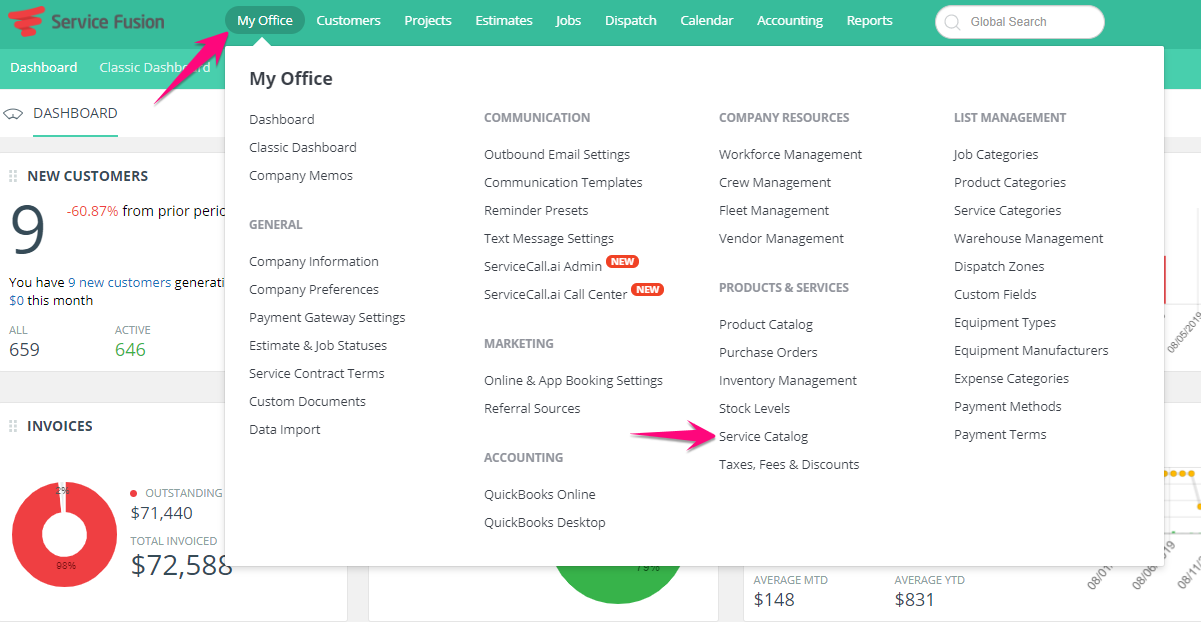Open the Service Catalog
This screenshot has width=1201, height=622.
click(x=763, y=437)
